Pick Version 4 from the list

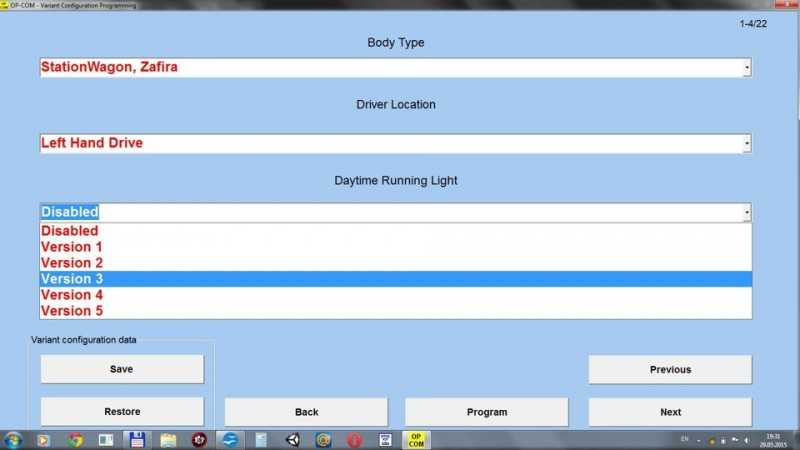coord(395,295)
